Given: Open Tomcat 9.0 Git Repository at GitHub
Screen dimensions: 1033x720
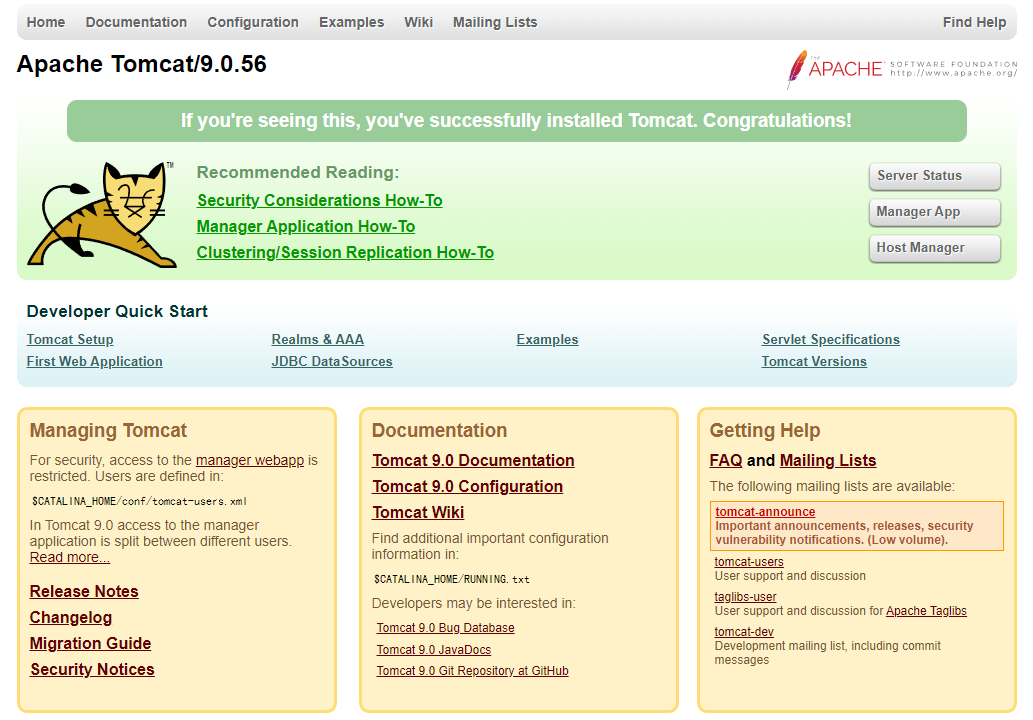Looking at the screenshot, I should (472, 671).
